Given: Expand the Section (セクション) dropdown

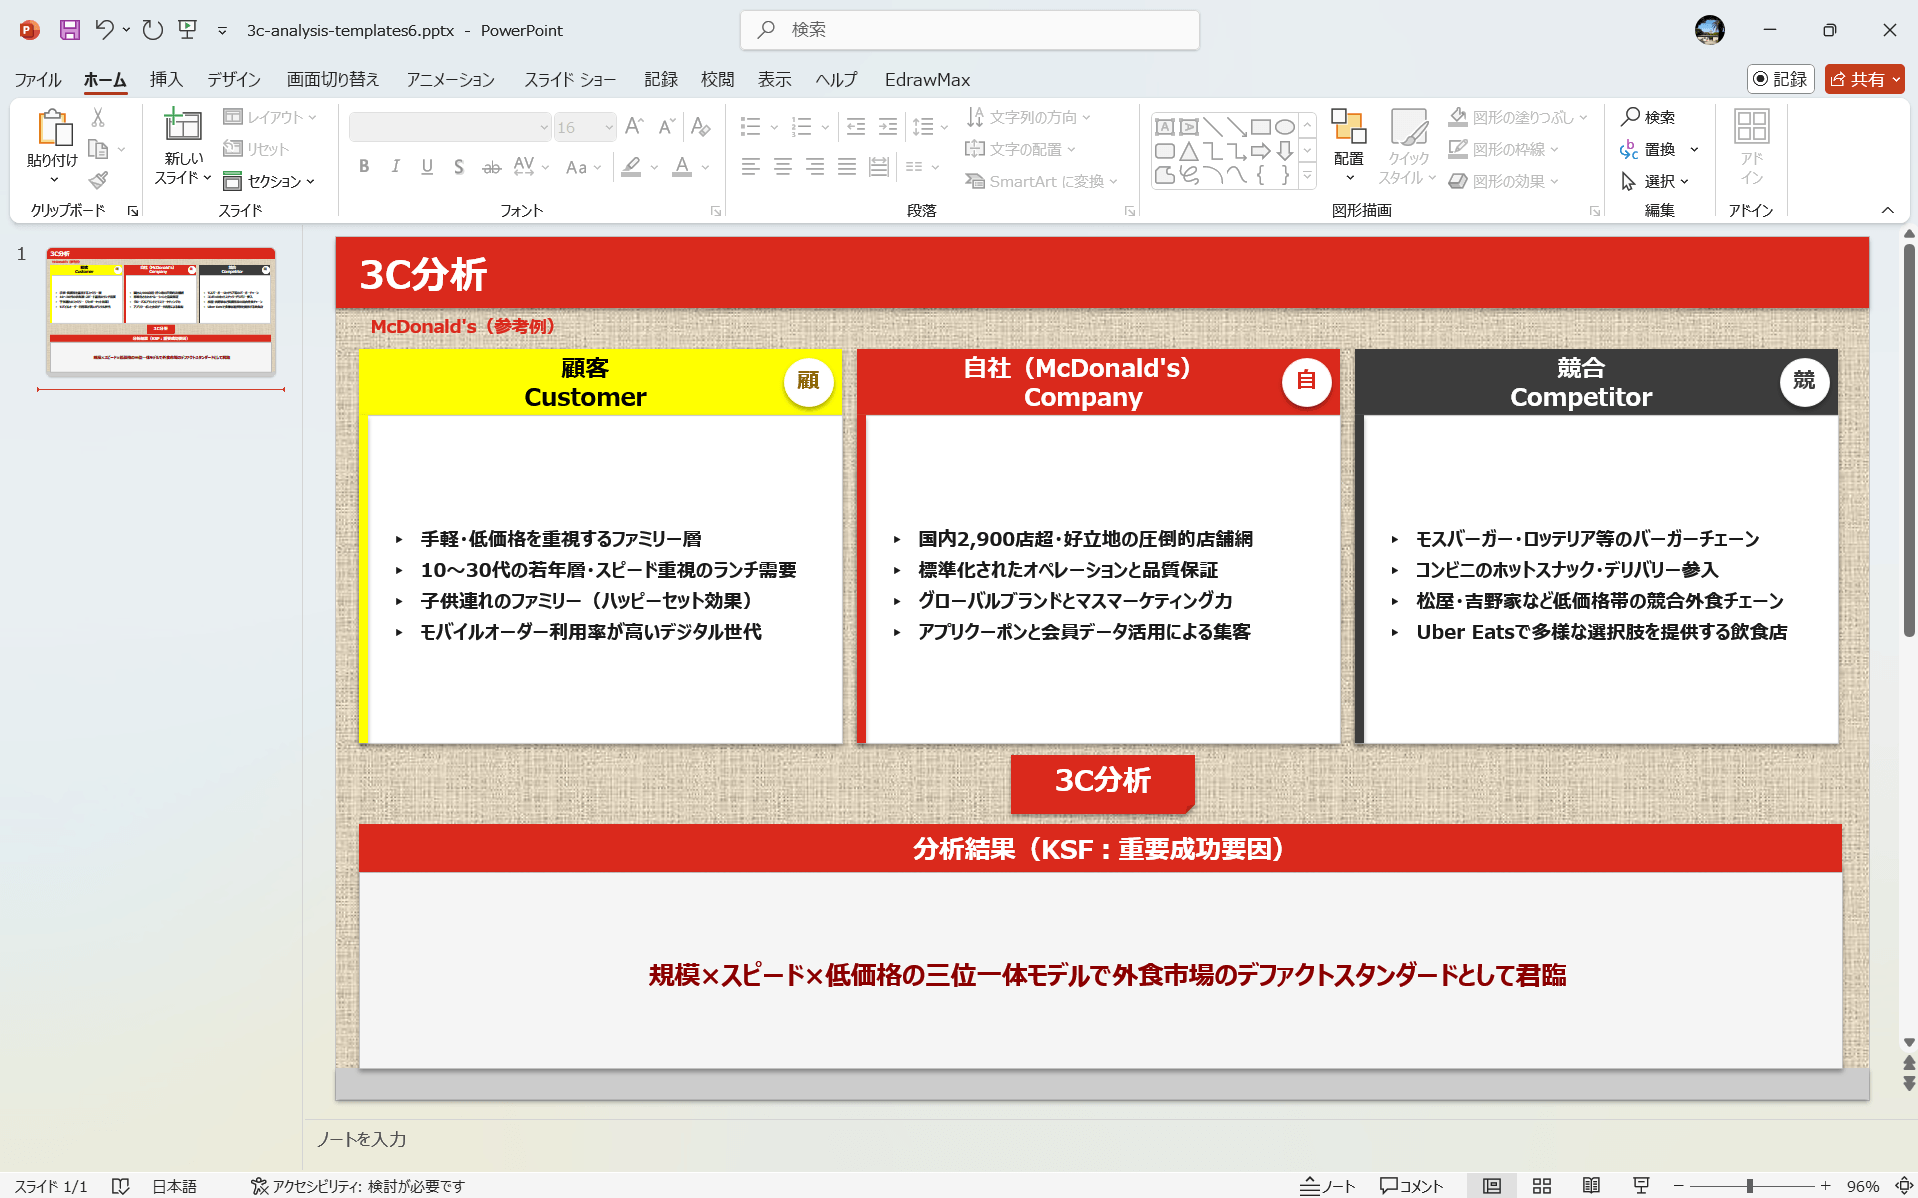Looking at the screenshot, I should [270, 181].
